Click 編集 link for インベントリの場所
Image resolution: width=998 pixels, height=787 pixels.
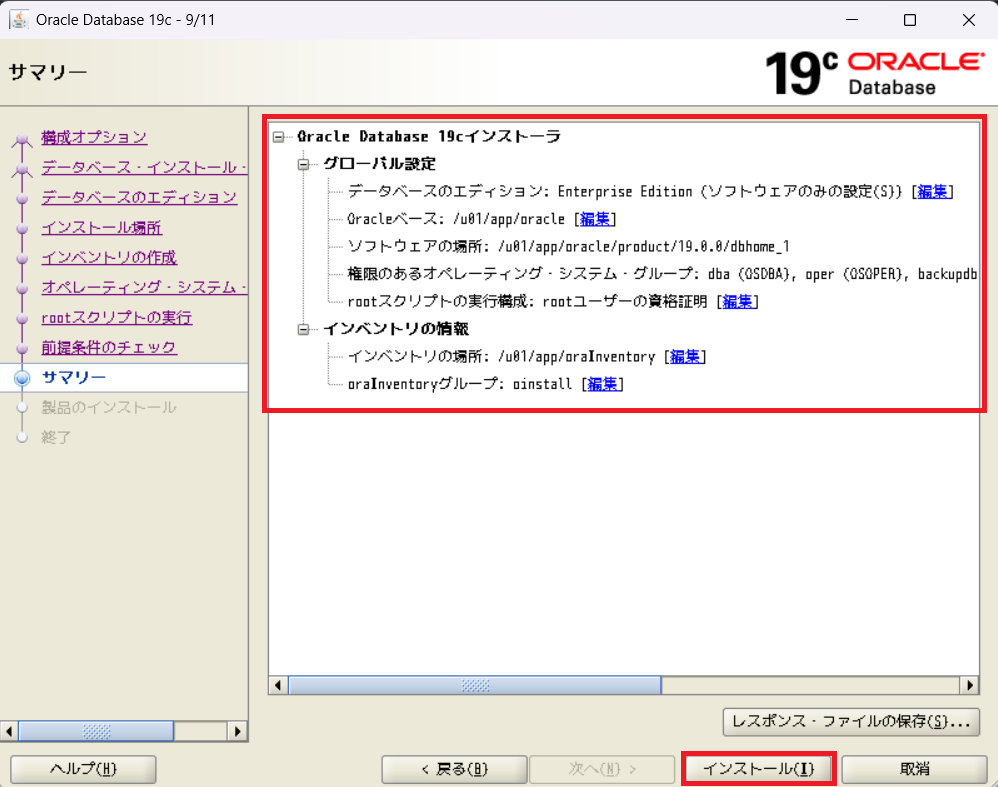686,356
